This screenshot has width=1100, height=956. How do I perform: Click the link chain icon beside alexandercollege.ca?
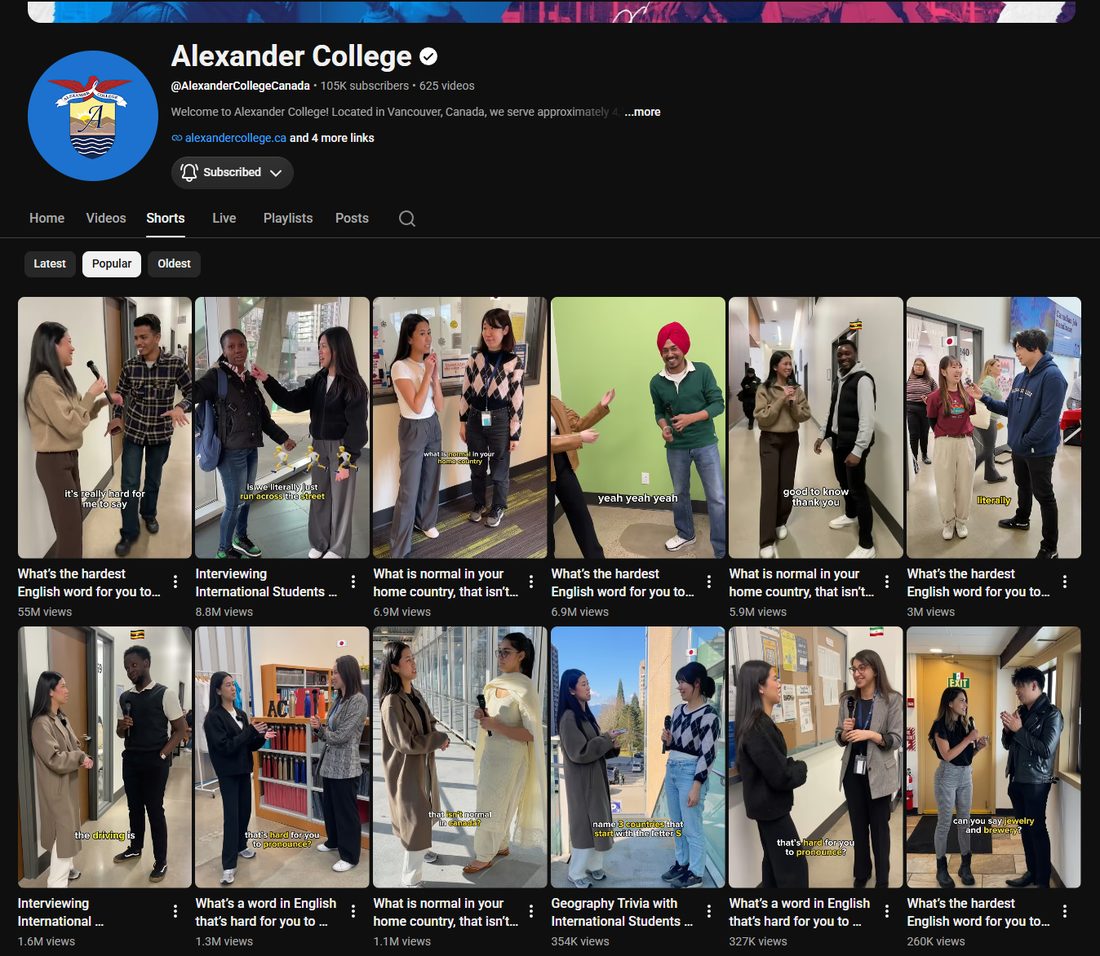[x=177, y=138]
